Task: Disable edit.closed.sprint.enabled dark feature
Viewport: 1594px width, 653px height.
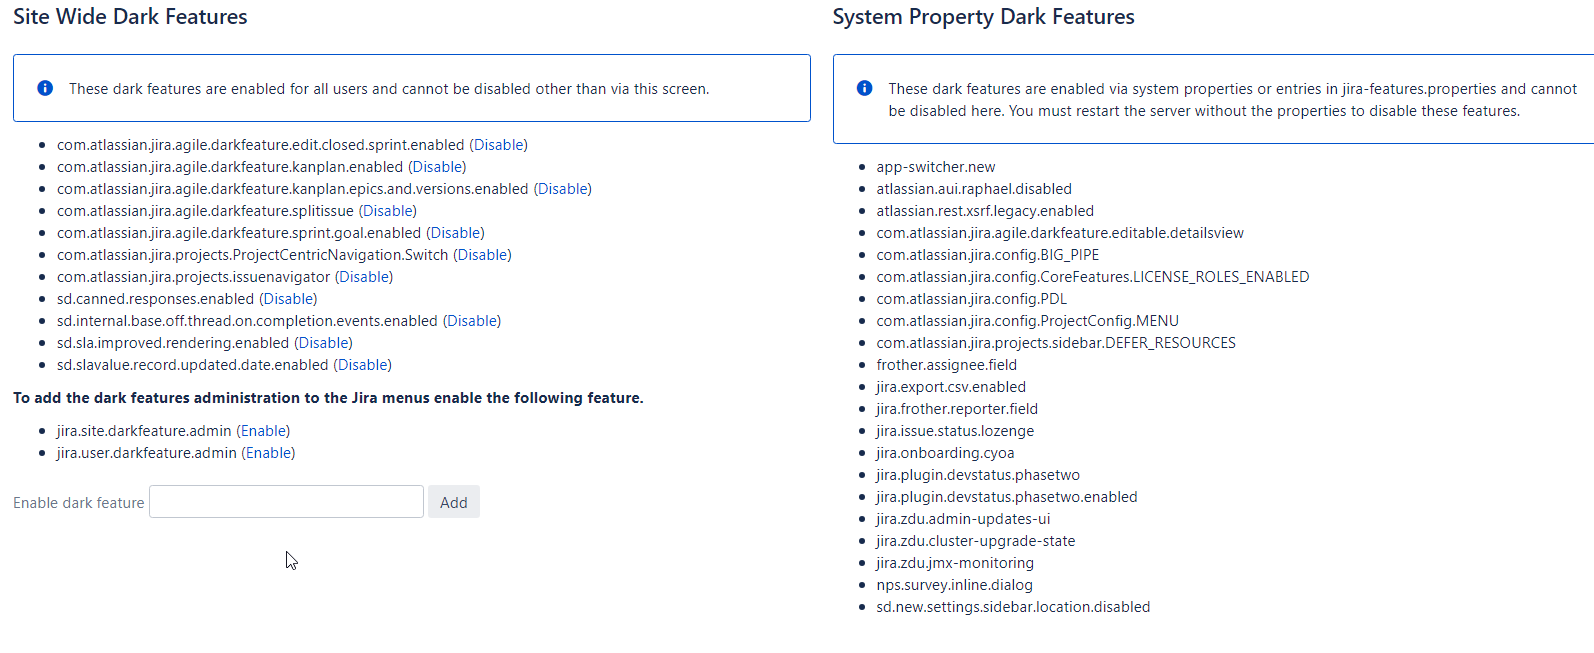Action: [x=499, y=145]
